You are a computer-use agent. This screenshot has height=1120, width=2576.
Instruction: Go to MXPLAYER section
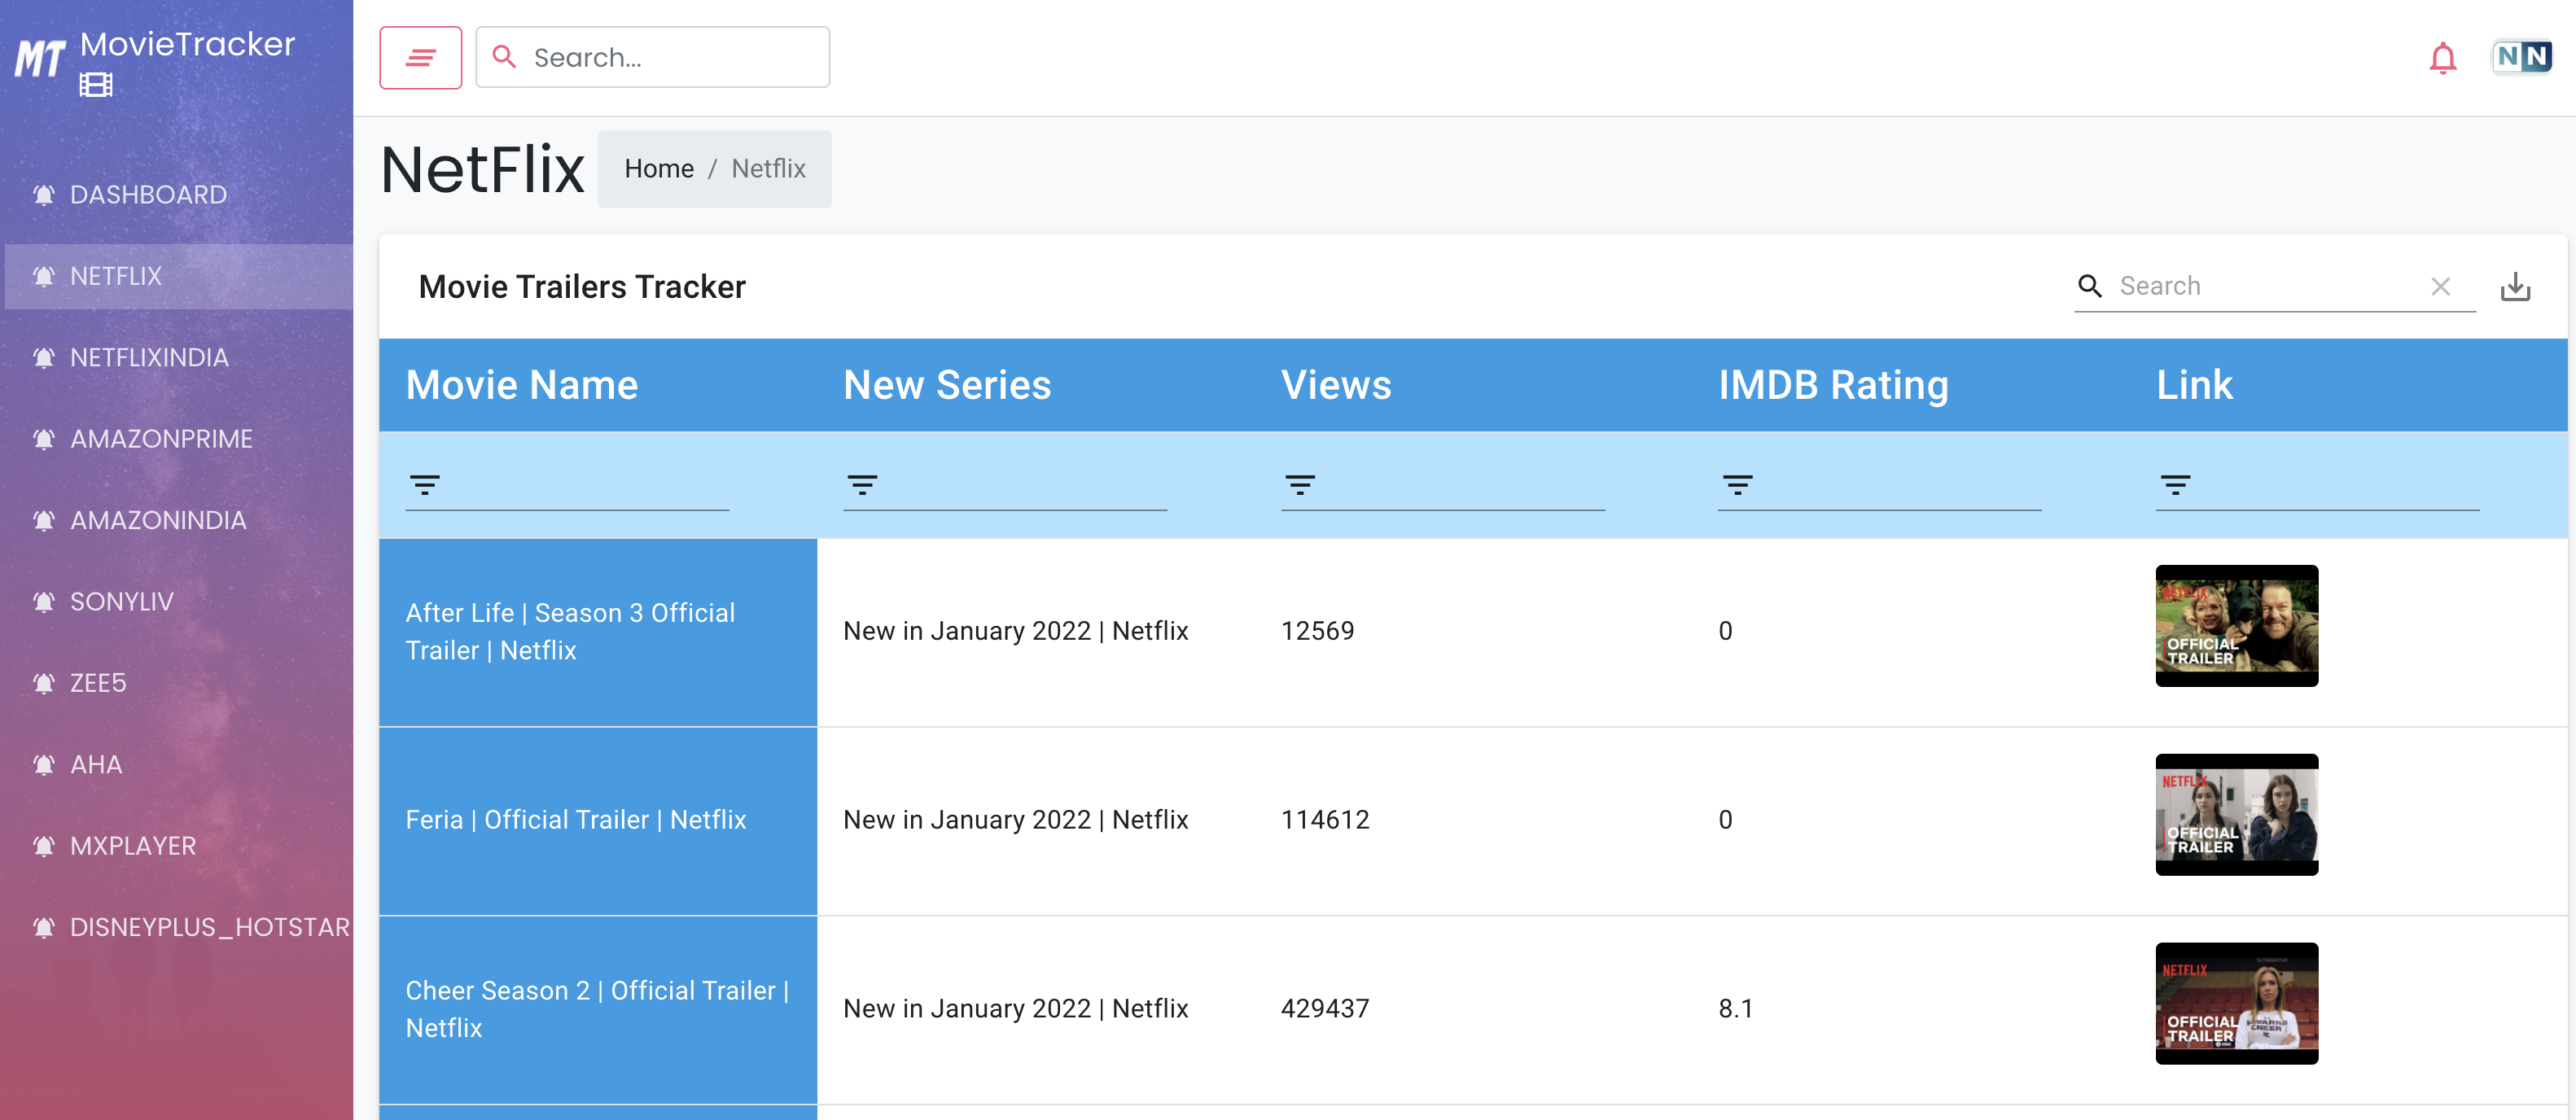coord(179,846)
